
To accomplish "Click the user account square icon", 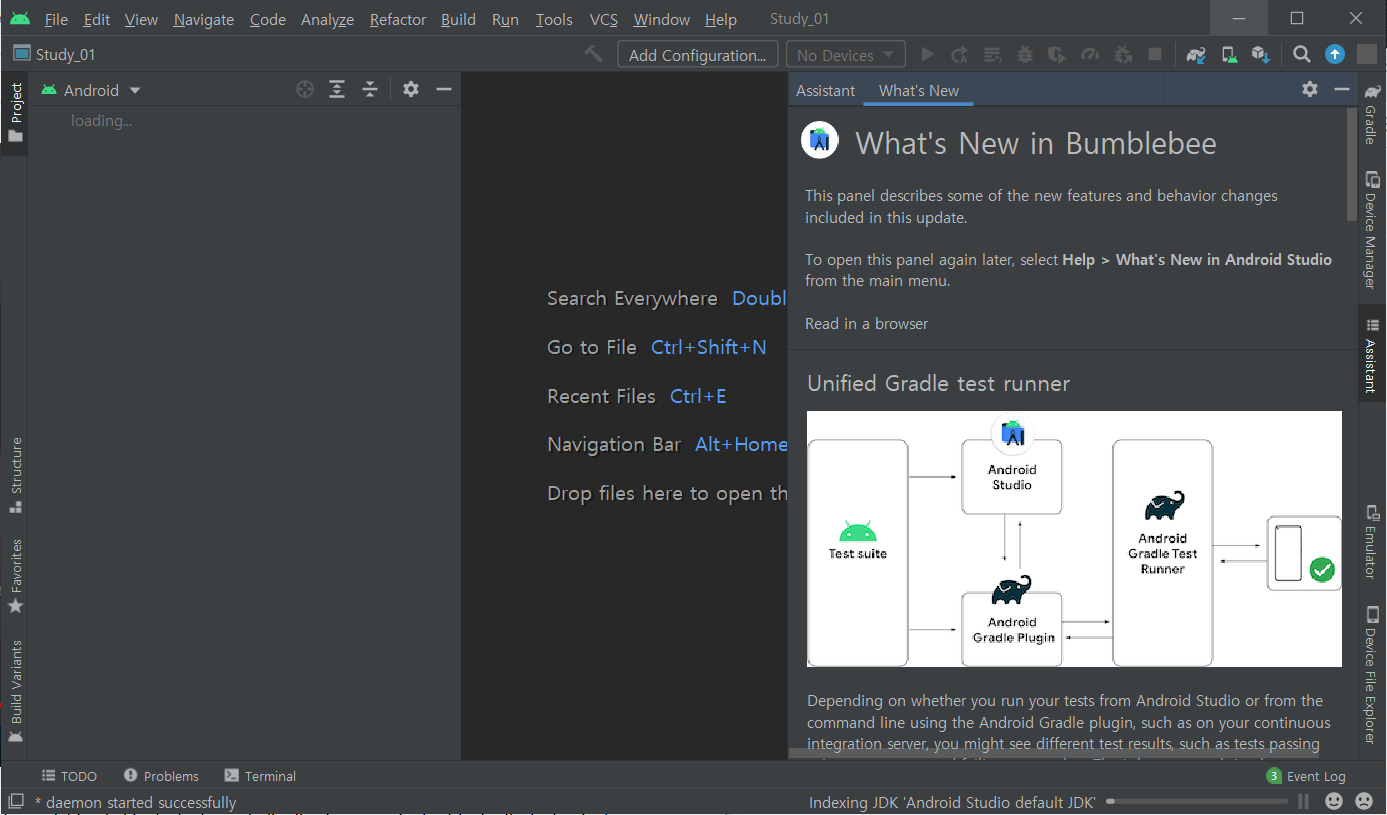I will pos(1366,55).
